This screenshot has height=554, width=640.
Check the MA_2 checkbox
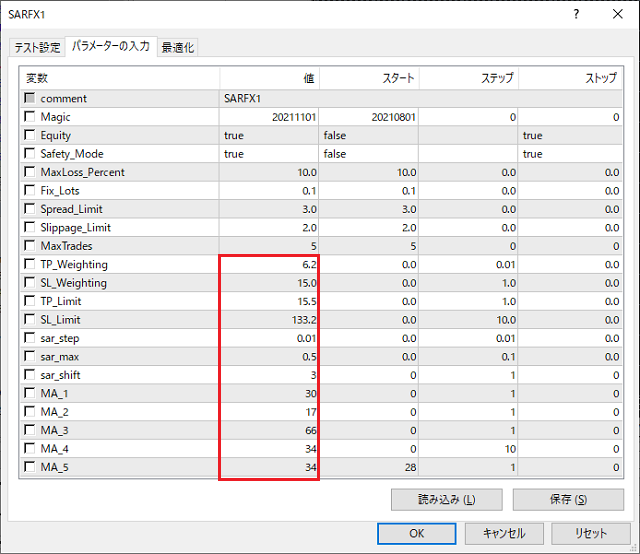tap(29, 412)
